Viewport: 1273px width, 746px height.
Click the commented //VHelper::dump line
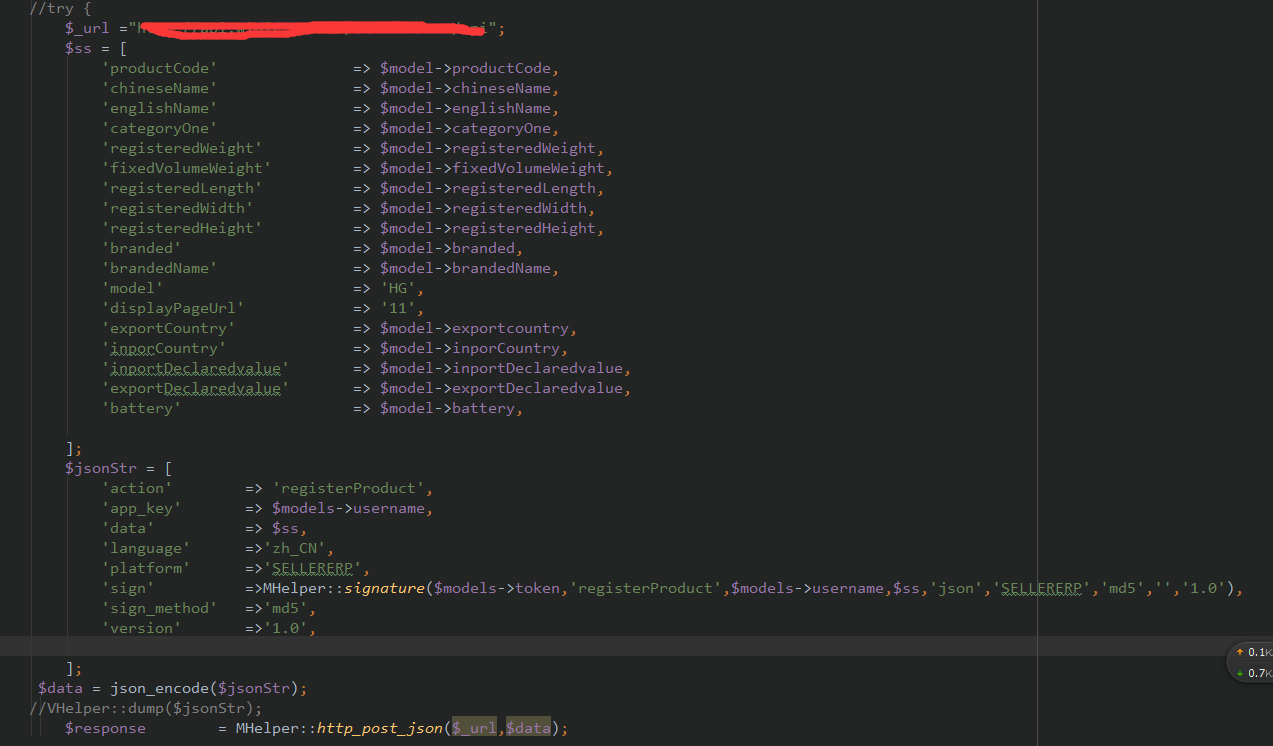(146, 708)
